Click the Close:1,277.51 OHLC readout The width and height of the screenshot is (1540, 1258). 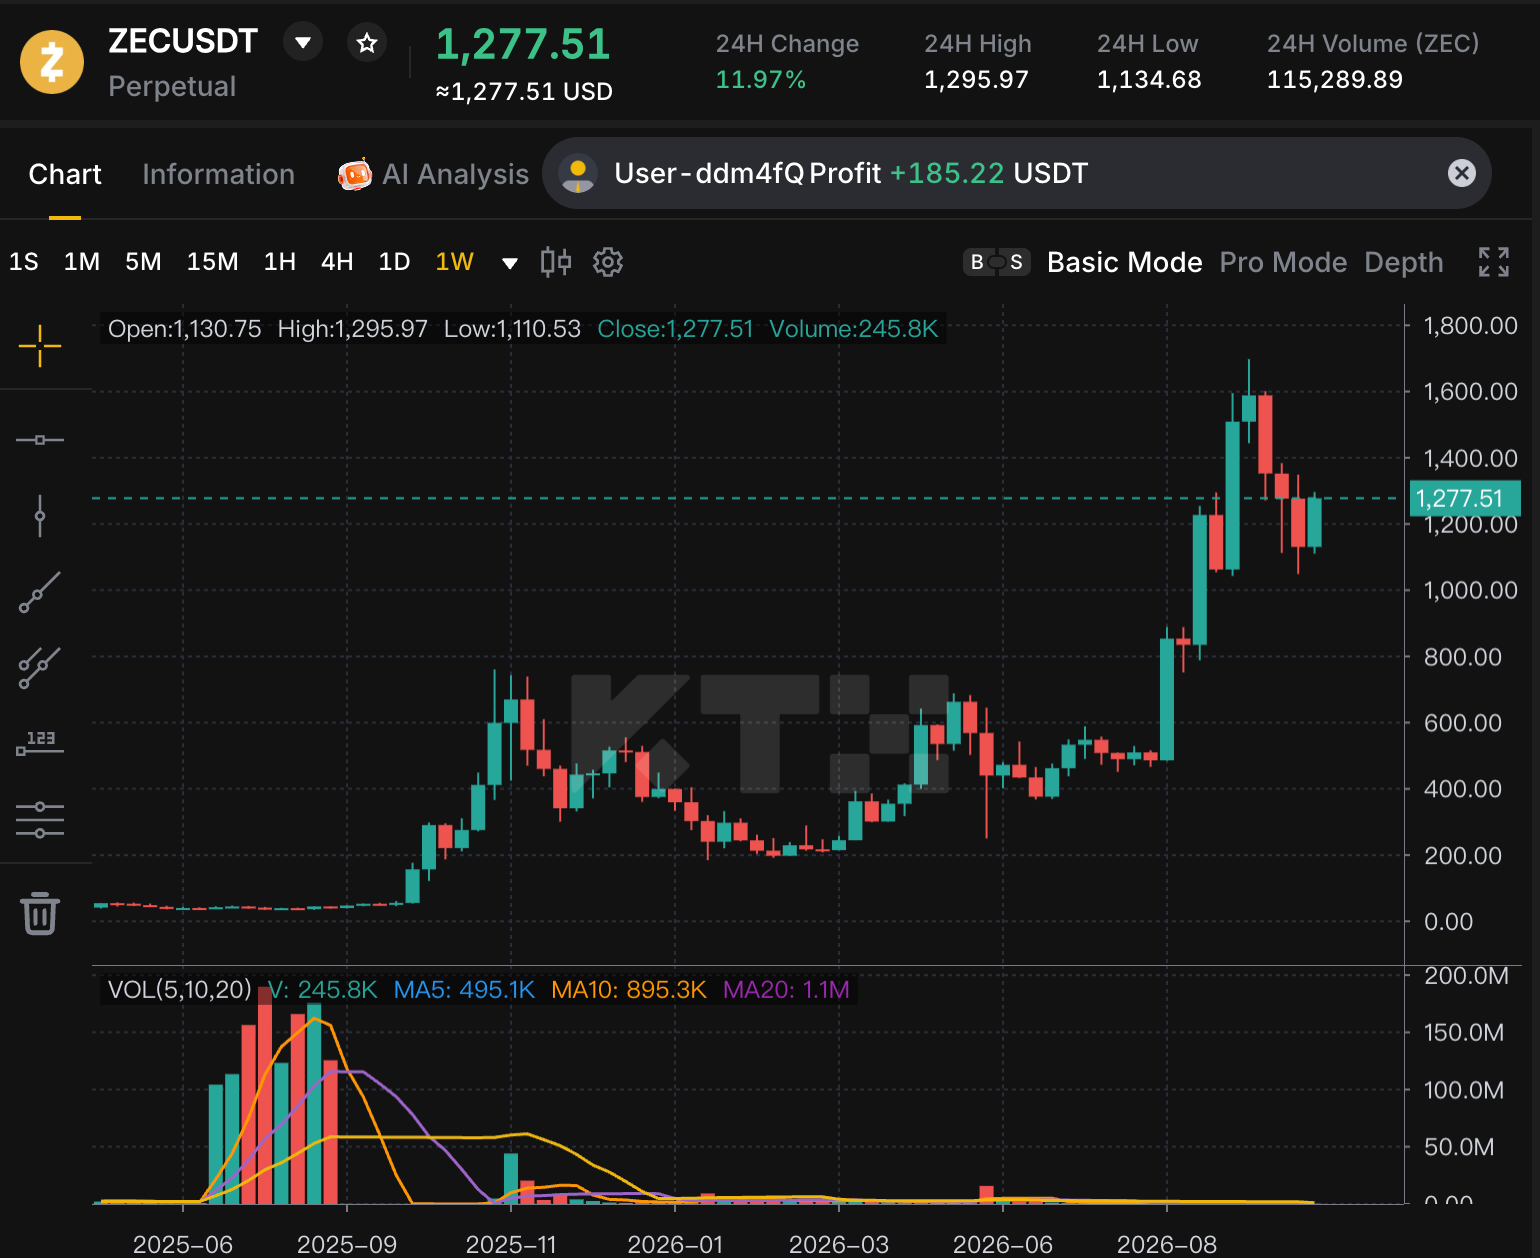(675, 329)
